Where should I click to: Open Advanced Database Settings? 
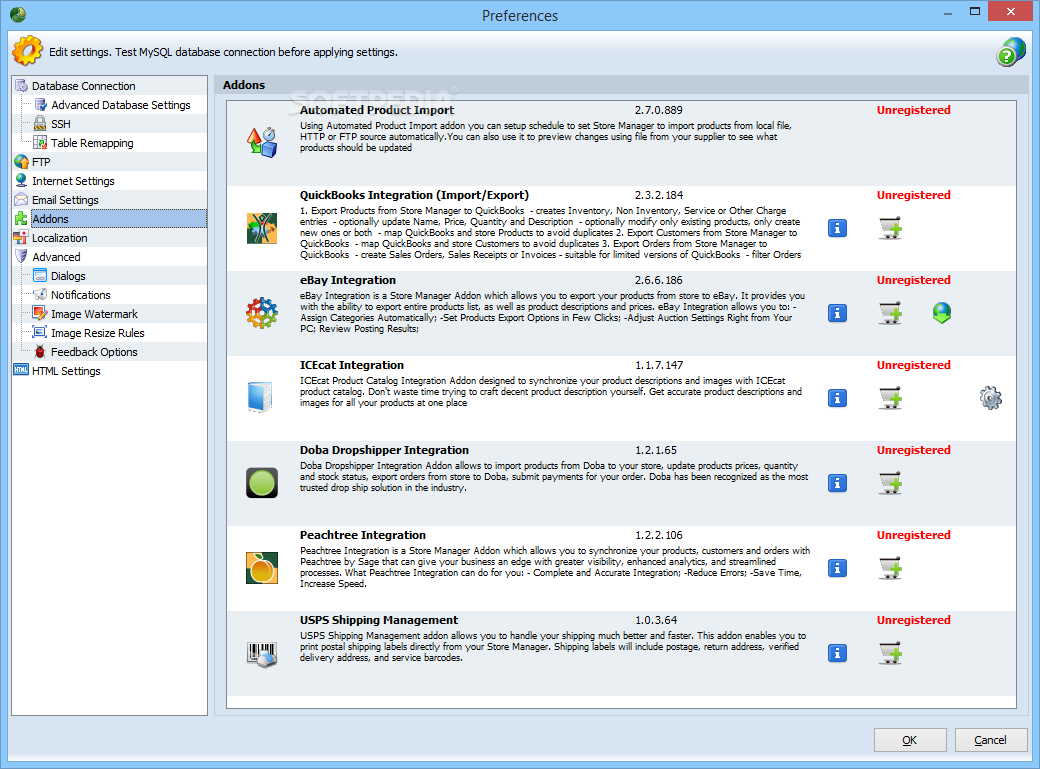(x=121, y=105)
